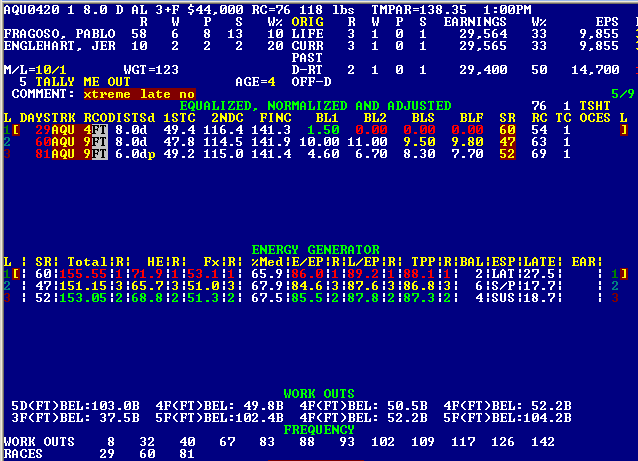Image resolution: width=638 pixels, height=461 pixels.
Task: Click workout 3F(FT)BEL: 37.5B
Action: [75, 417]
